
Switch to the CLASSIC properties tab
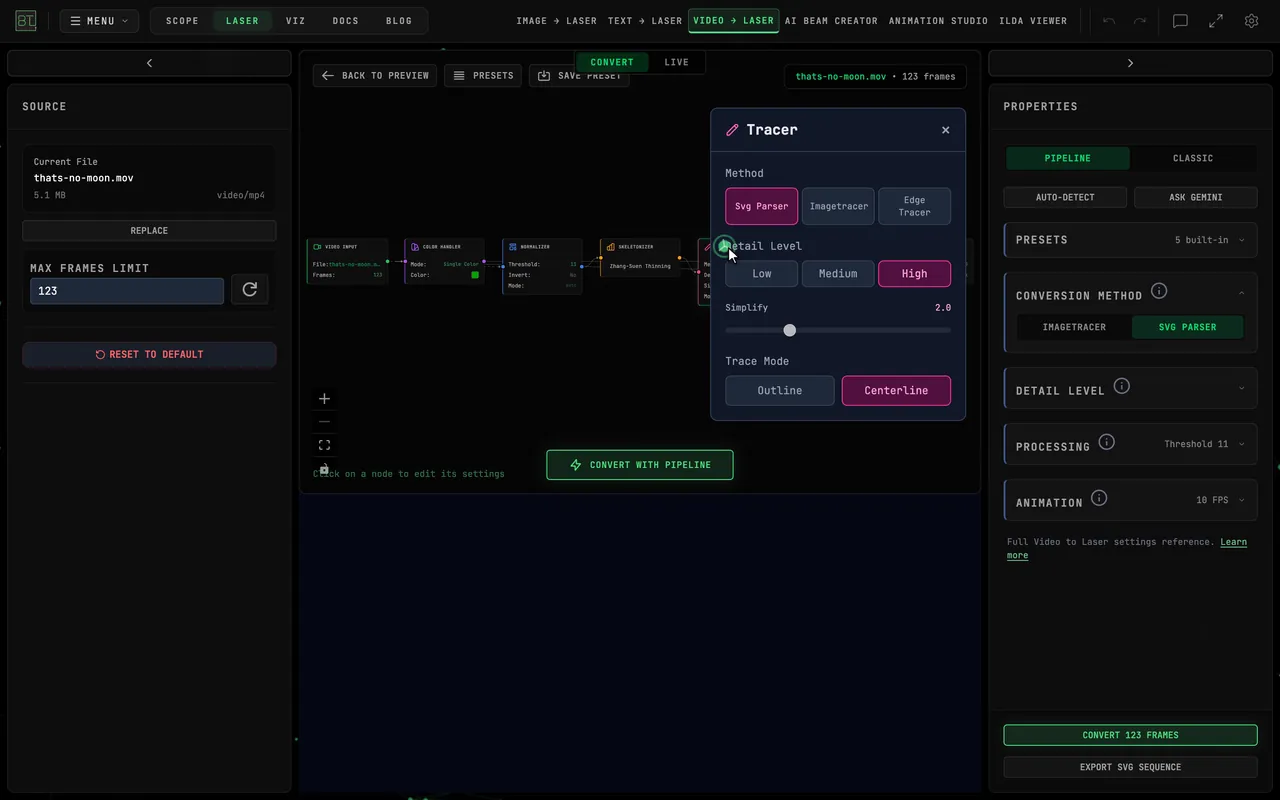coord(1193,158)
